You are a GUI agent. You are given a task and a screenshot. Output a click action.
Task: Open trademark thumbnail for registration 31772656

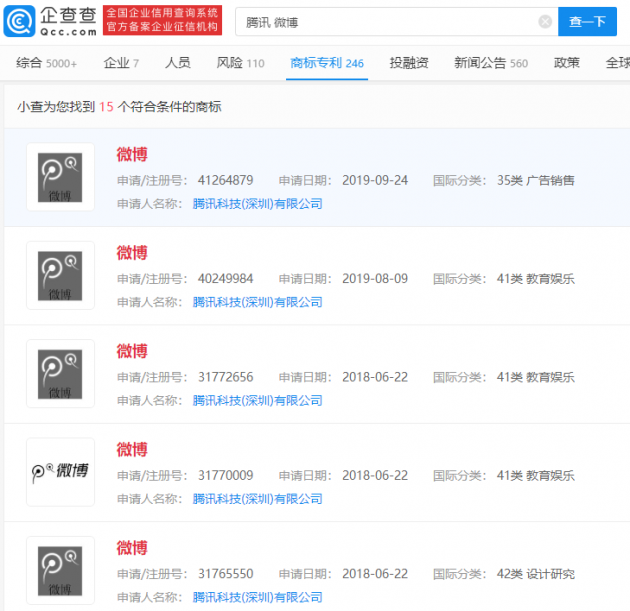coord(60,374)
